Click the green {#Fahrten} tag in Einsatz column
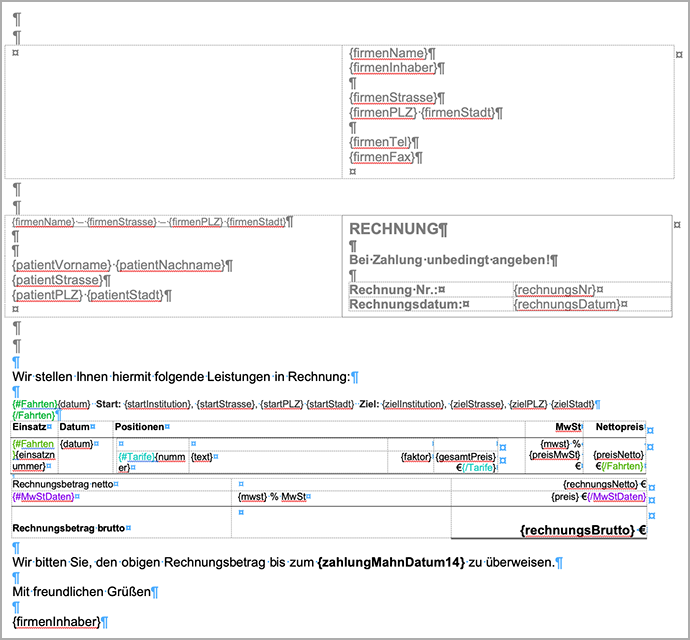 33,444
